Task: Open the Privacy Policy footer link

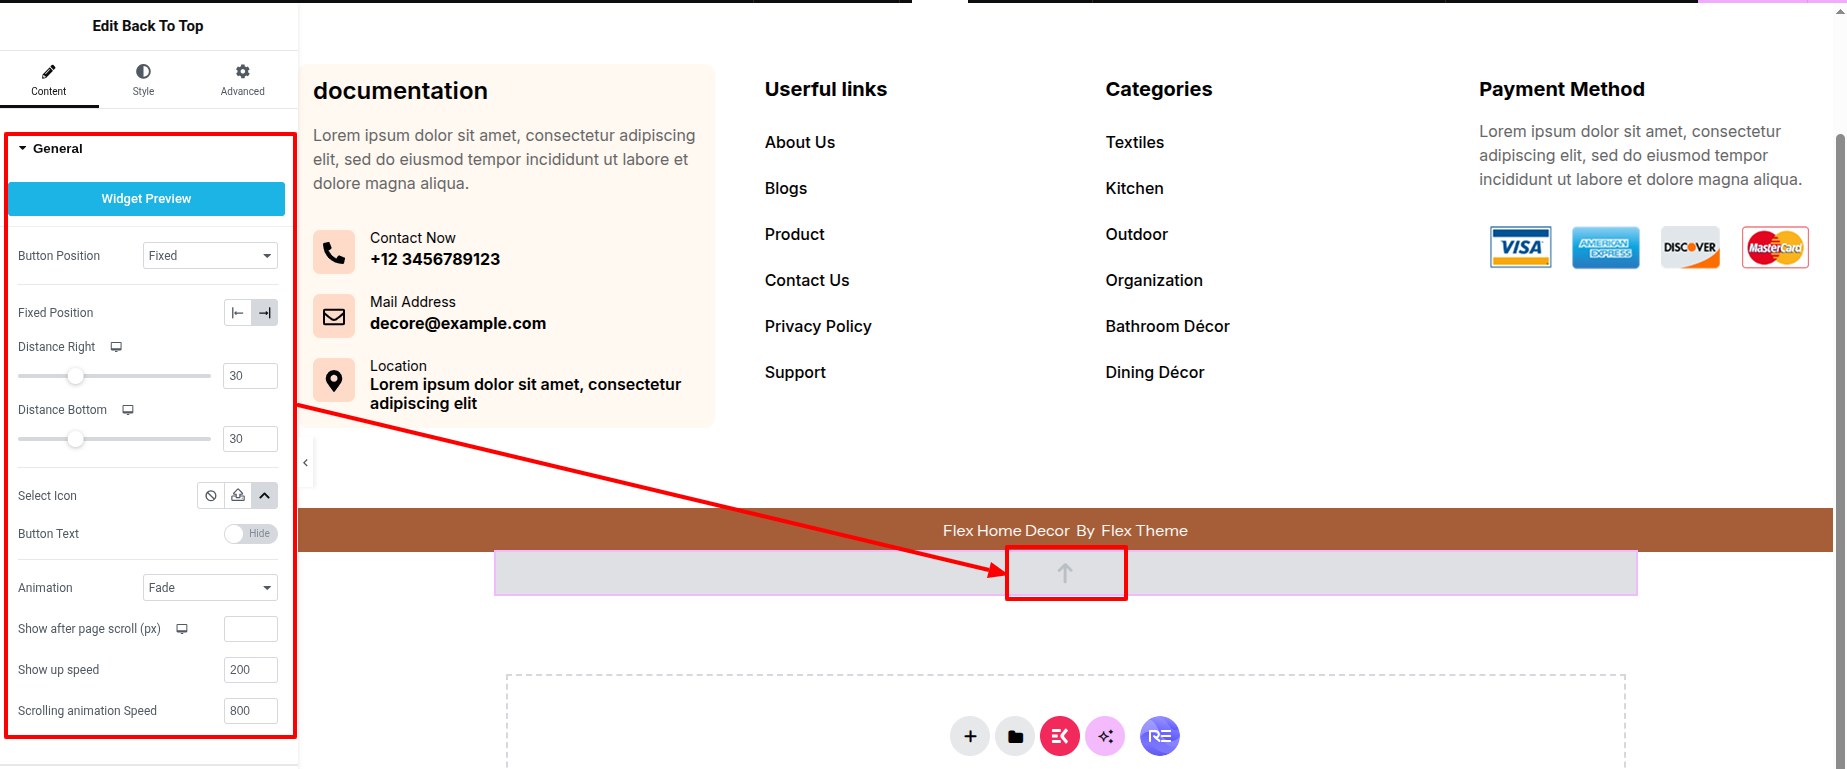Action: [817, 326]
